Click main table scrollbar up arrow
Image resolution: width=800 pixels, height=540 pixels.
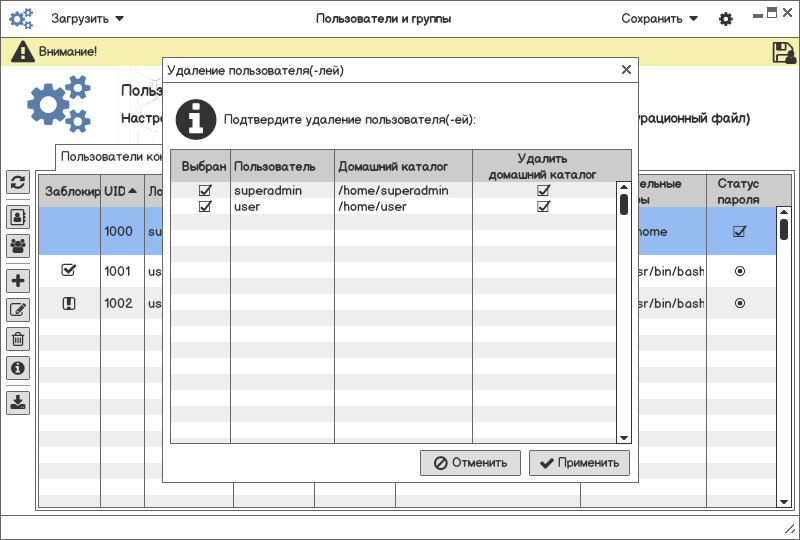tap(784, 212)
